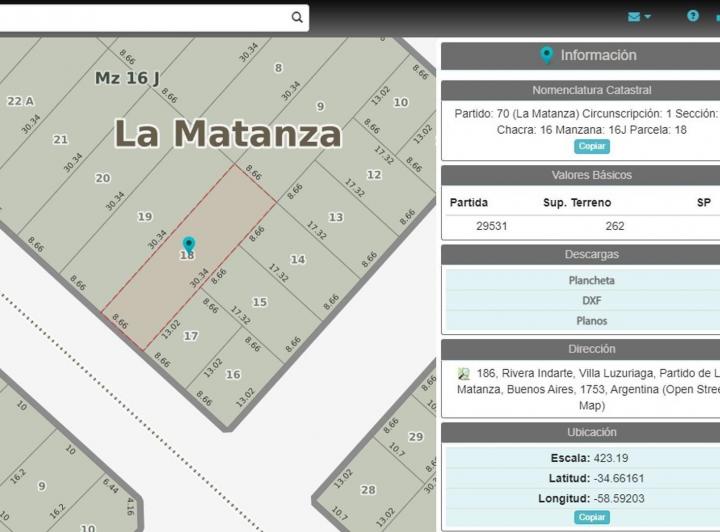Click the Dirección section header
The height and width of the screenshot is (532, 720).
coord(591,349)
